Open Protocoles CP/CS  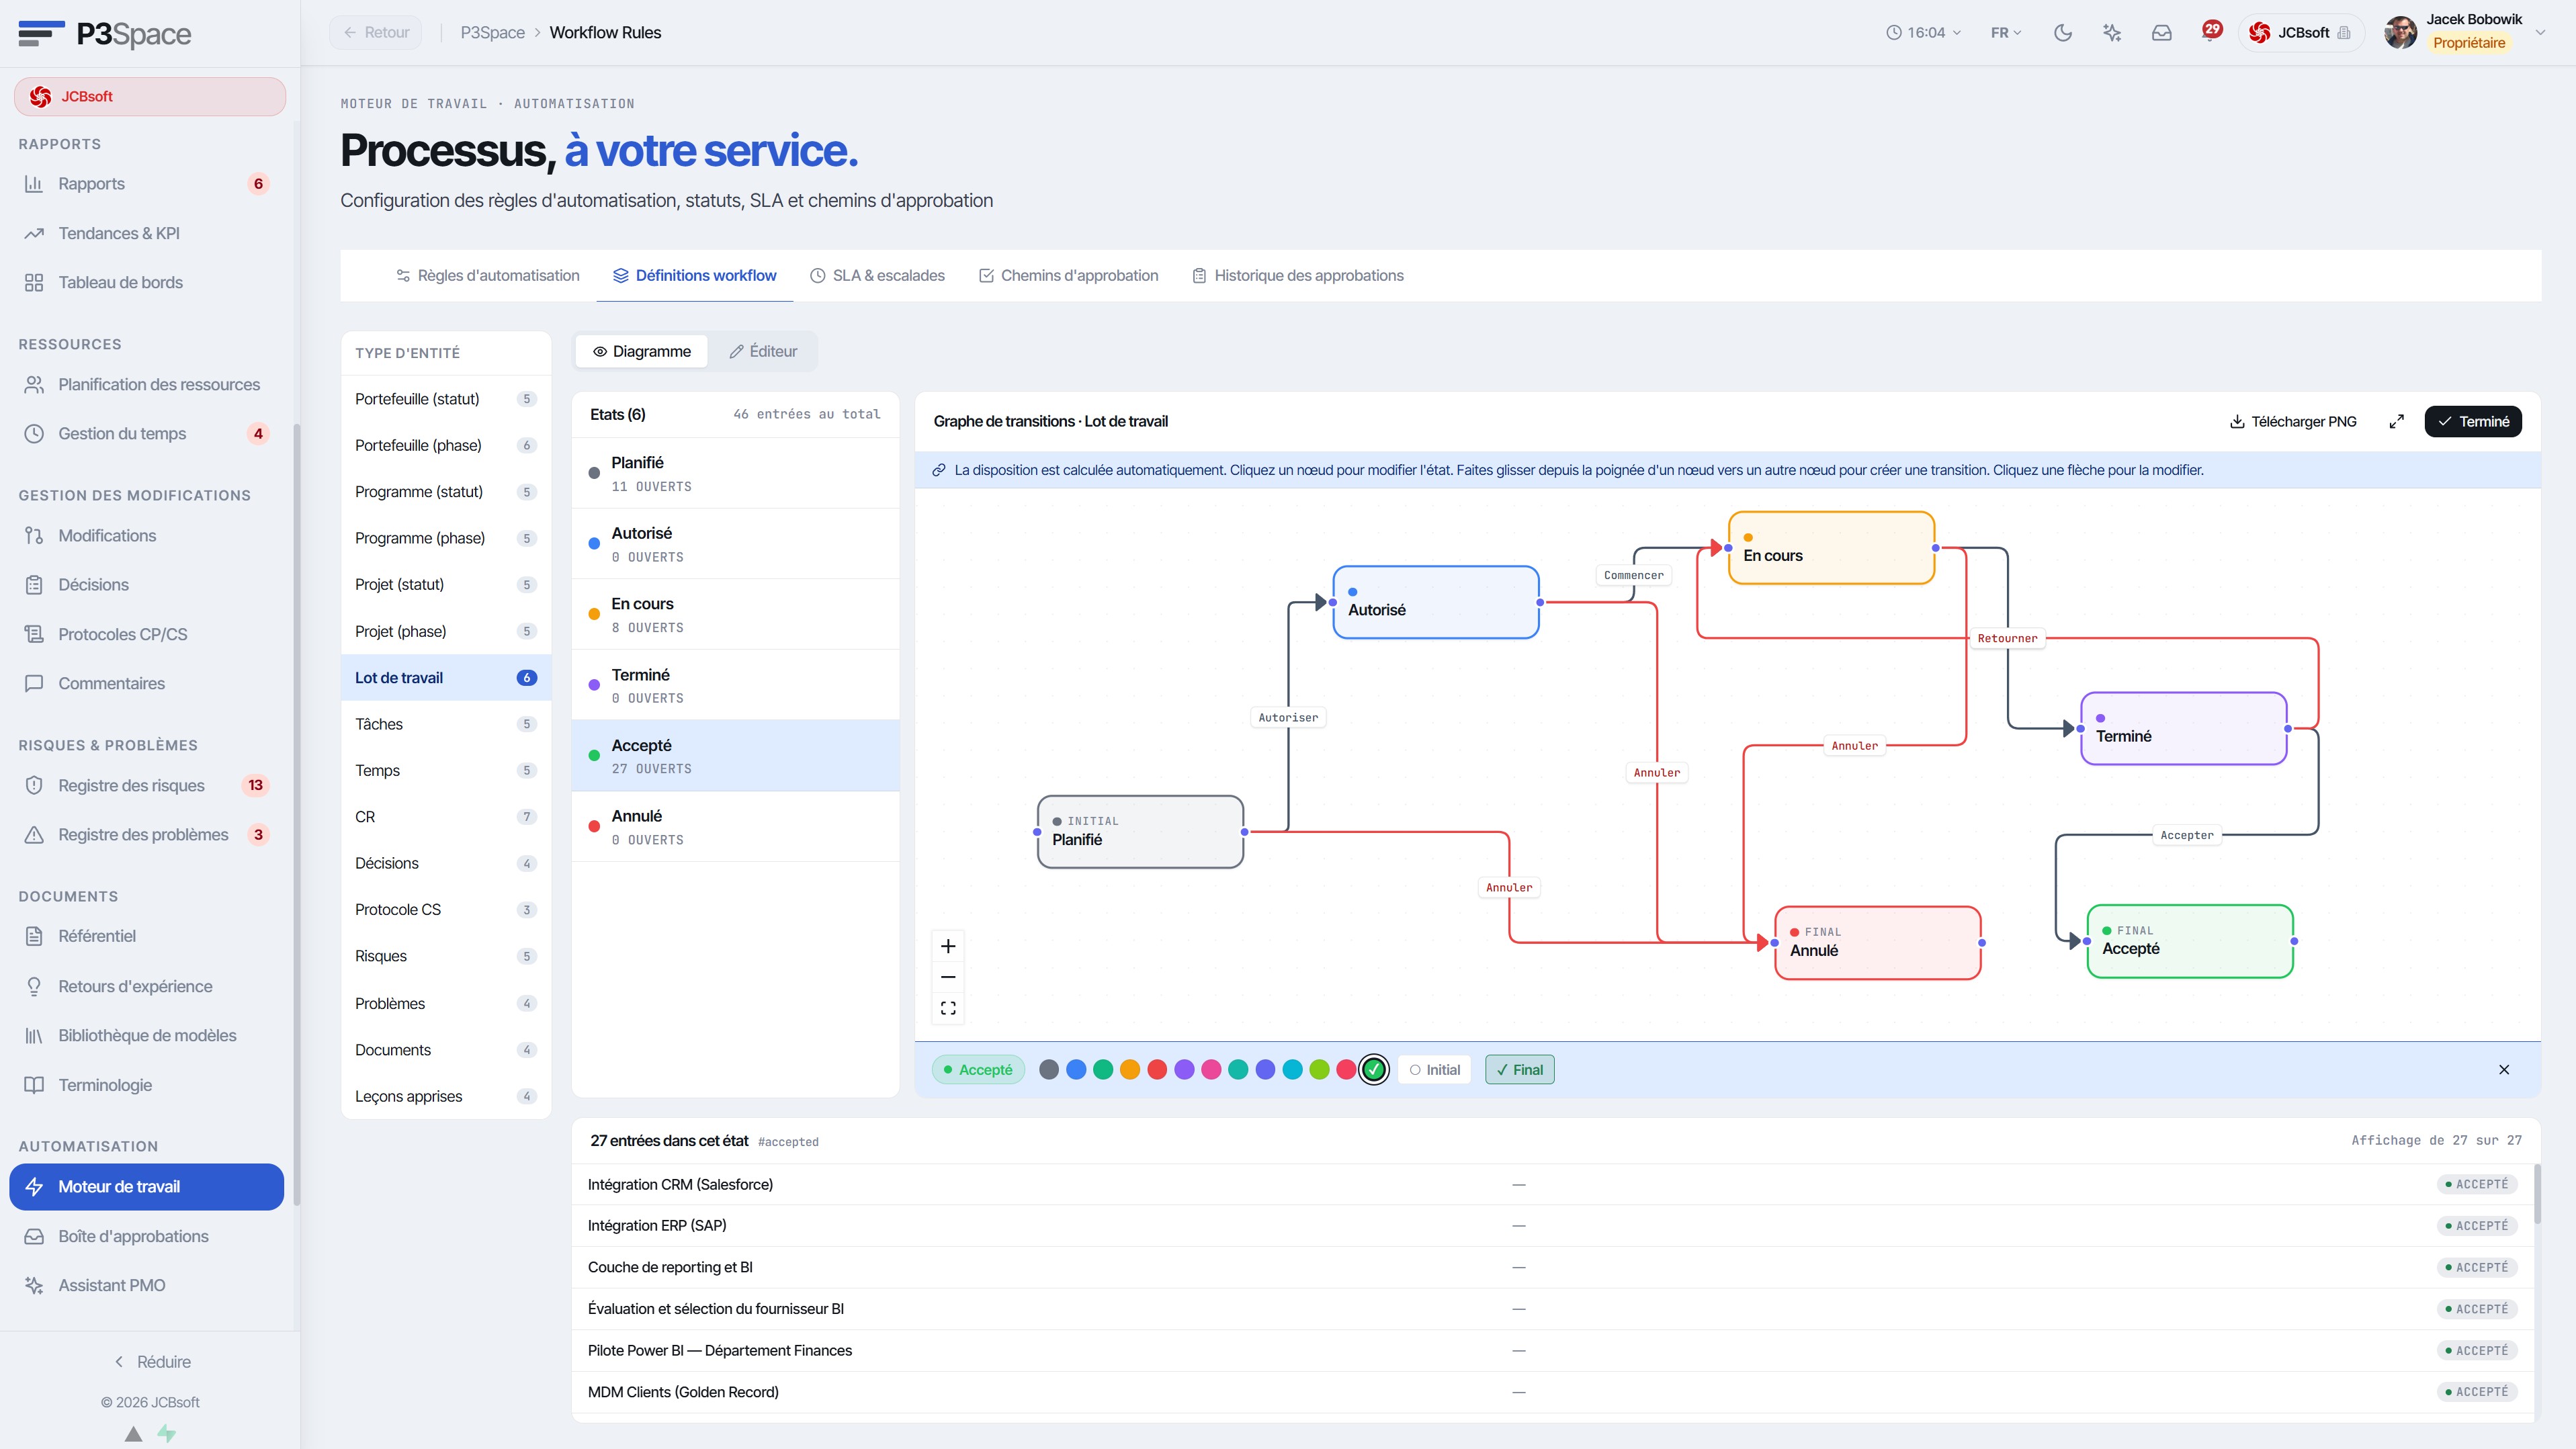pyautogui.click(x=148, y=634)
